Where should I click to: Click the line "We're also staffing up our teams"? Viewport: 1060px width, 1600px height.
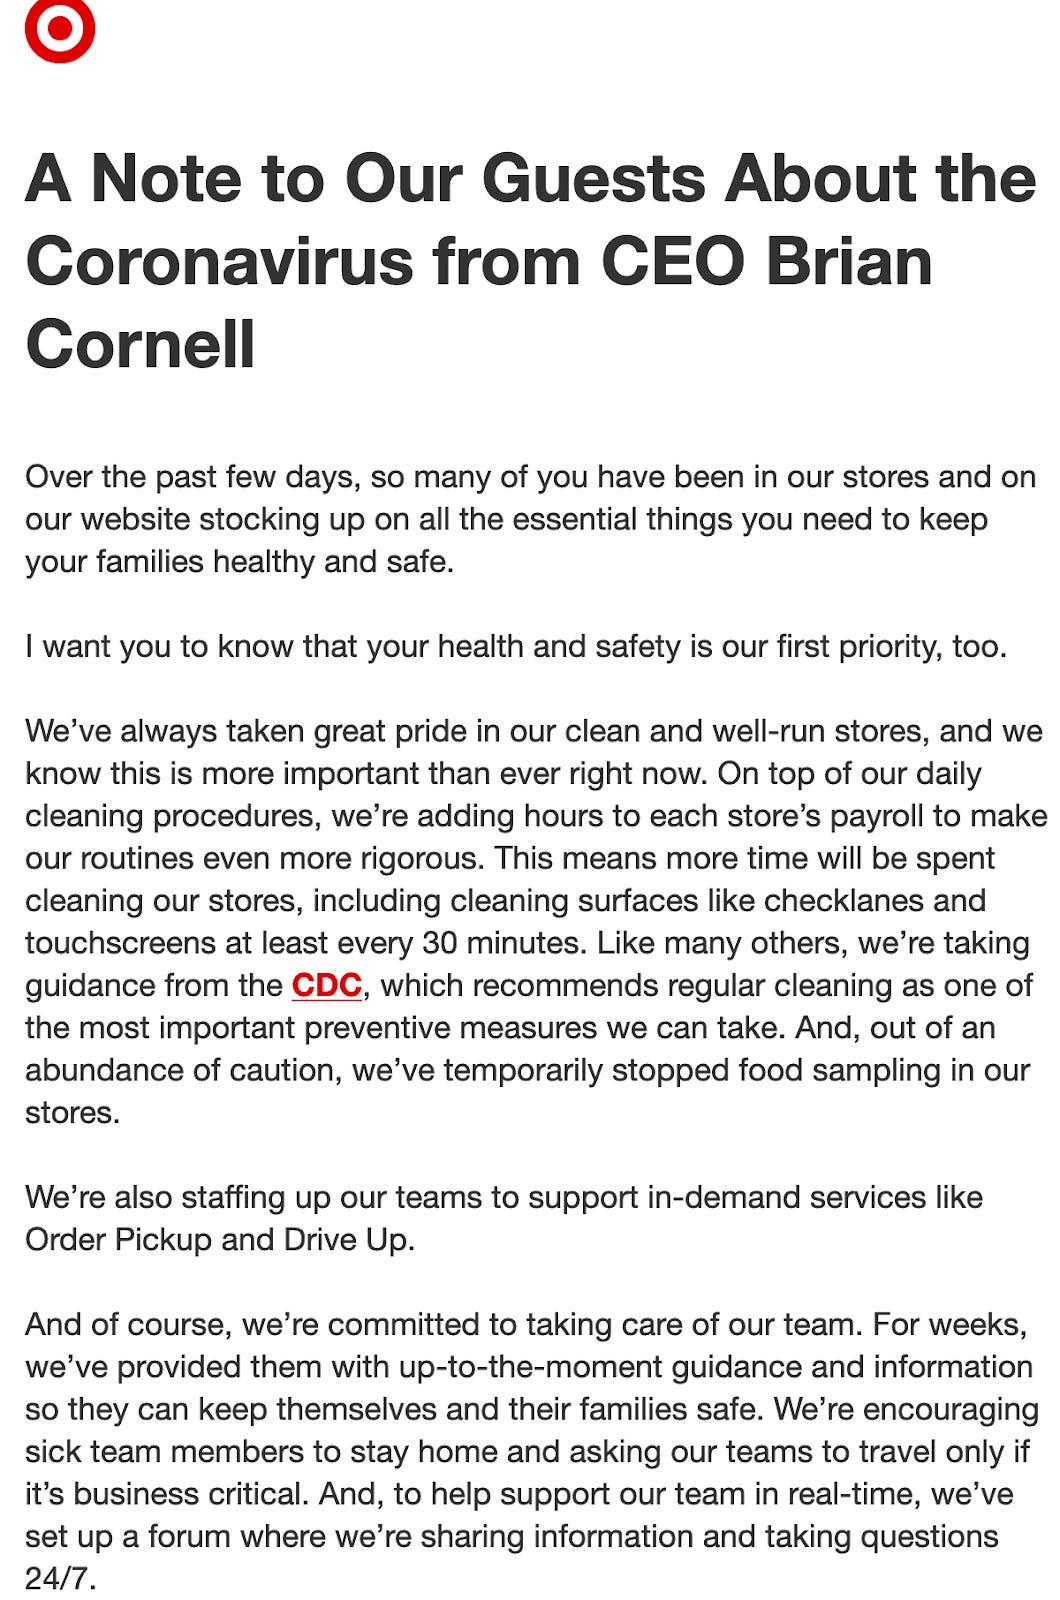[504, 1197]
